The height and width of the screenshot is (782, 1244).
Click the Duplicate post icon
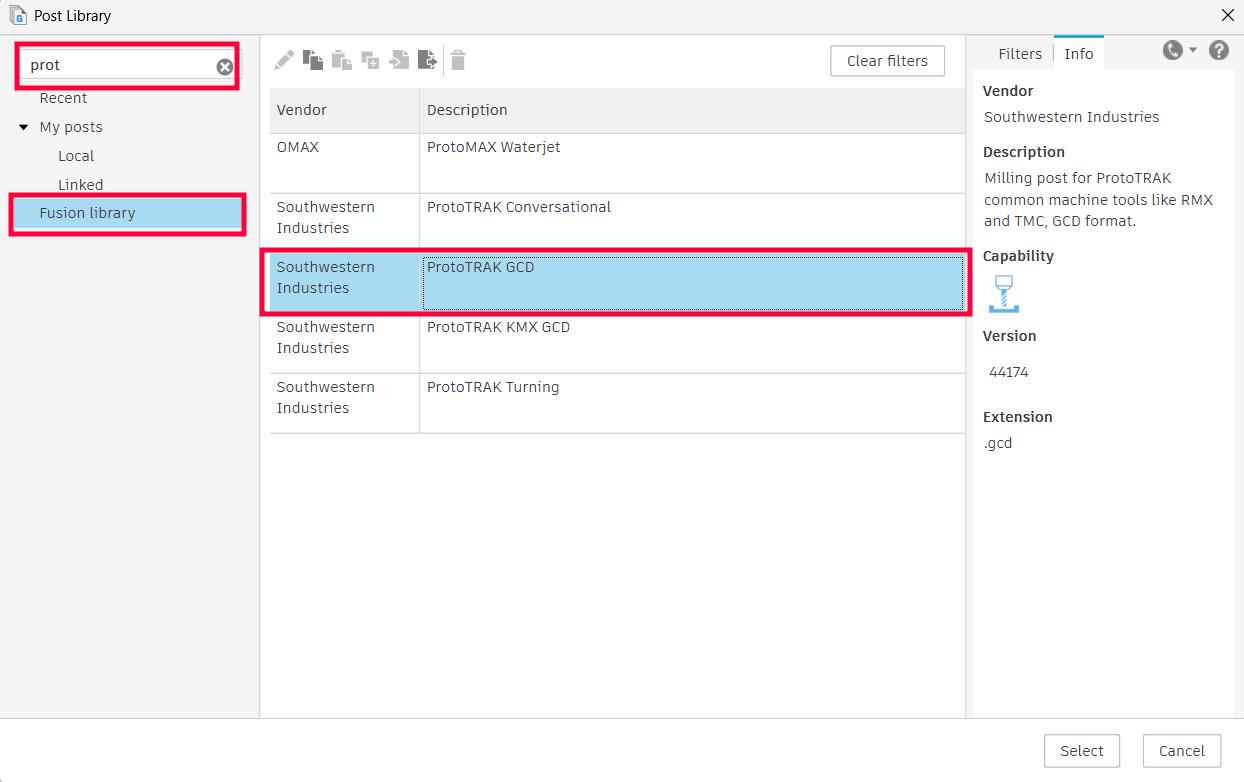pos(370,60)
